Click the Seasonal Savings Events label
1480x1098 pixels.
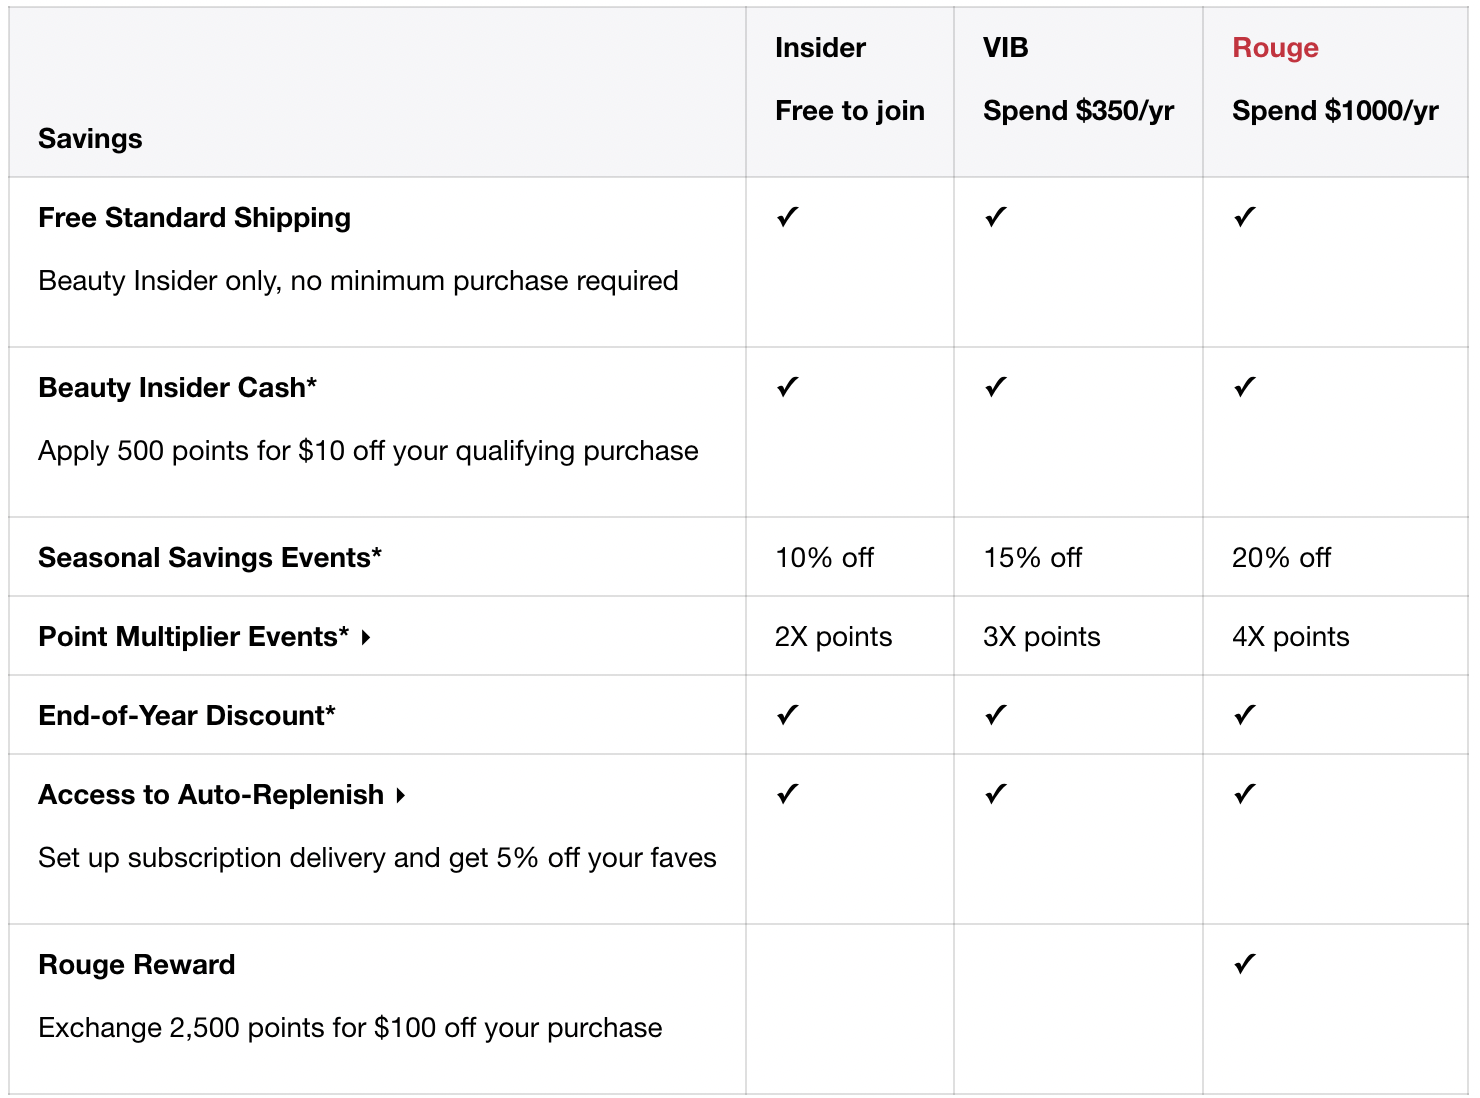210,558
